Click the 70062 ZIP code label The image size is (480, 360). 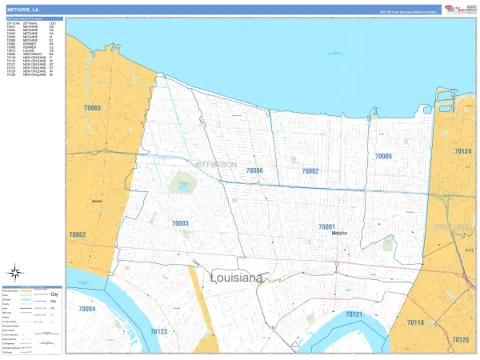(77, 235)
